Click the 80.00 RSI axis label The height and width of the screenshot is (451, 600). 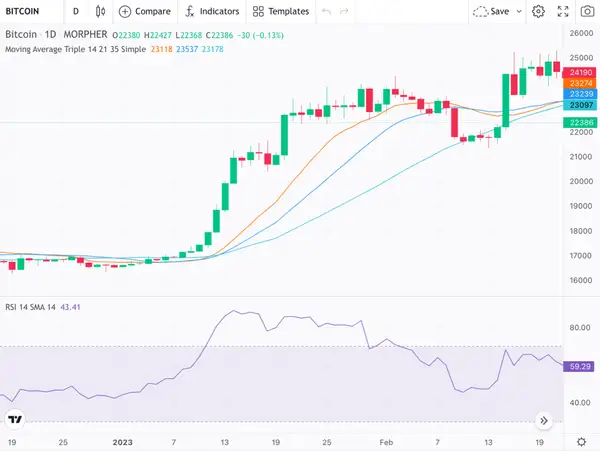coord(580,327)
